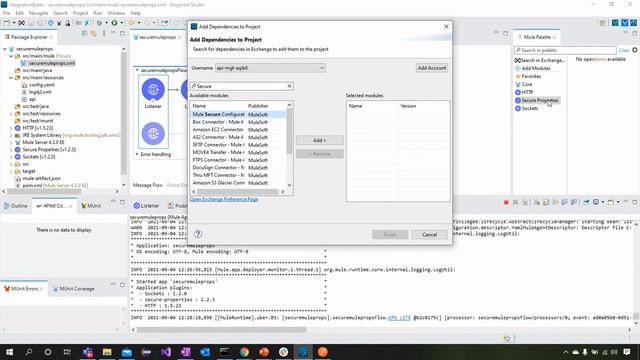Image resolution: width=640 pixels, height=360 pixels.
Task: Click the green Run toolbar icon
Action: click(x=115, y=23)
